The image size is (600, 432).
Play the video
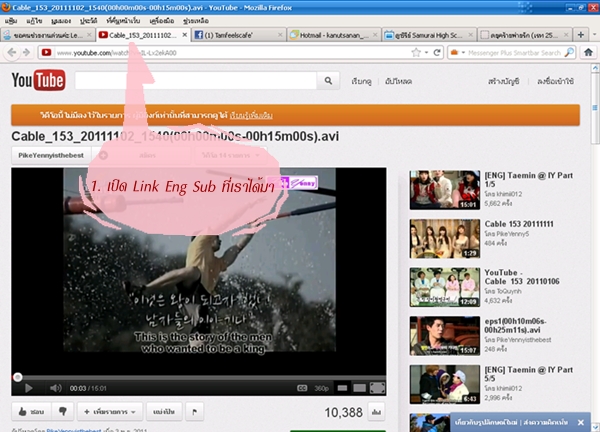point(28,388)
